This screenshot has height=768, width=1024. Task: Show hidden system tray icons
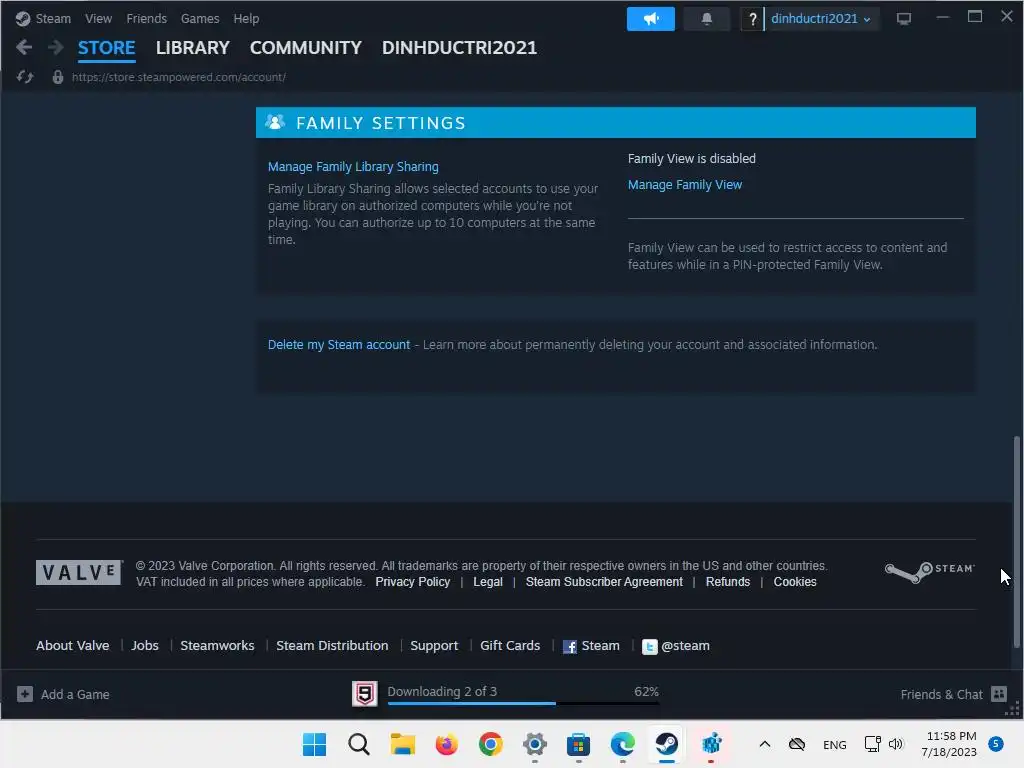(765, 744)
